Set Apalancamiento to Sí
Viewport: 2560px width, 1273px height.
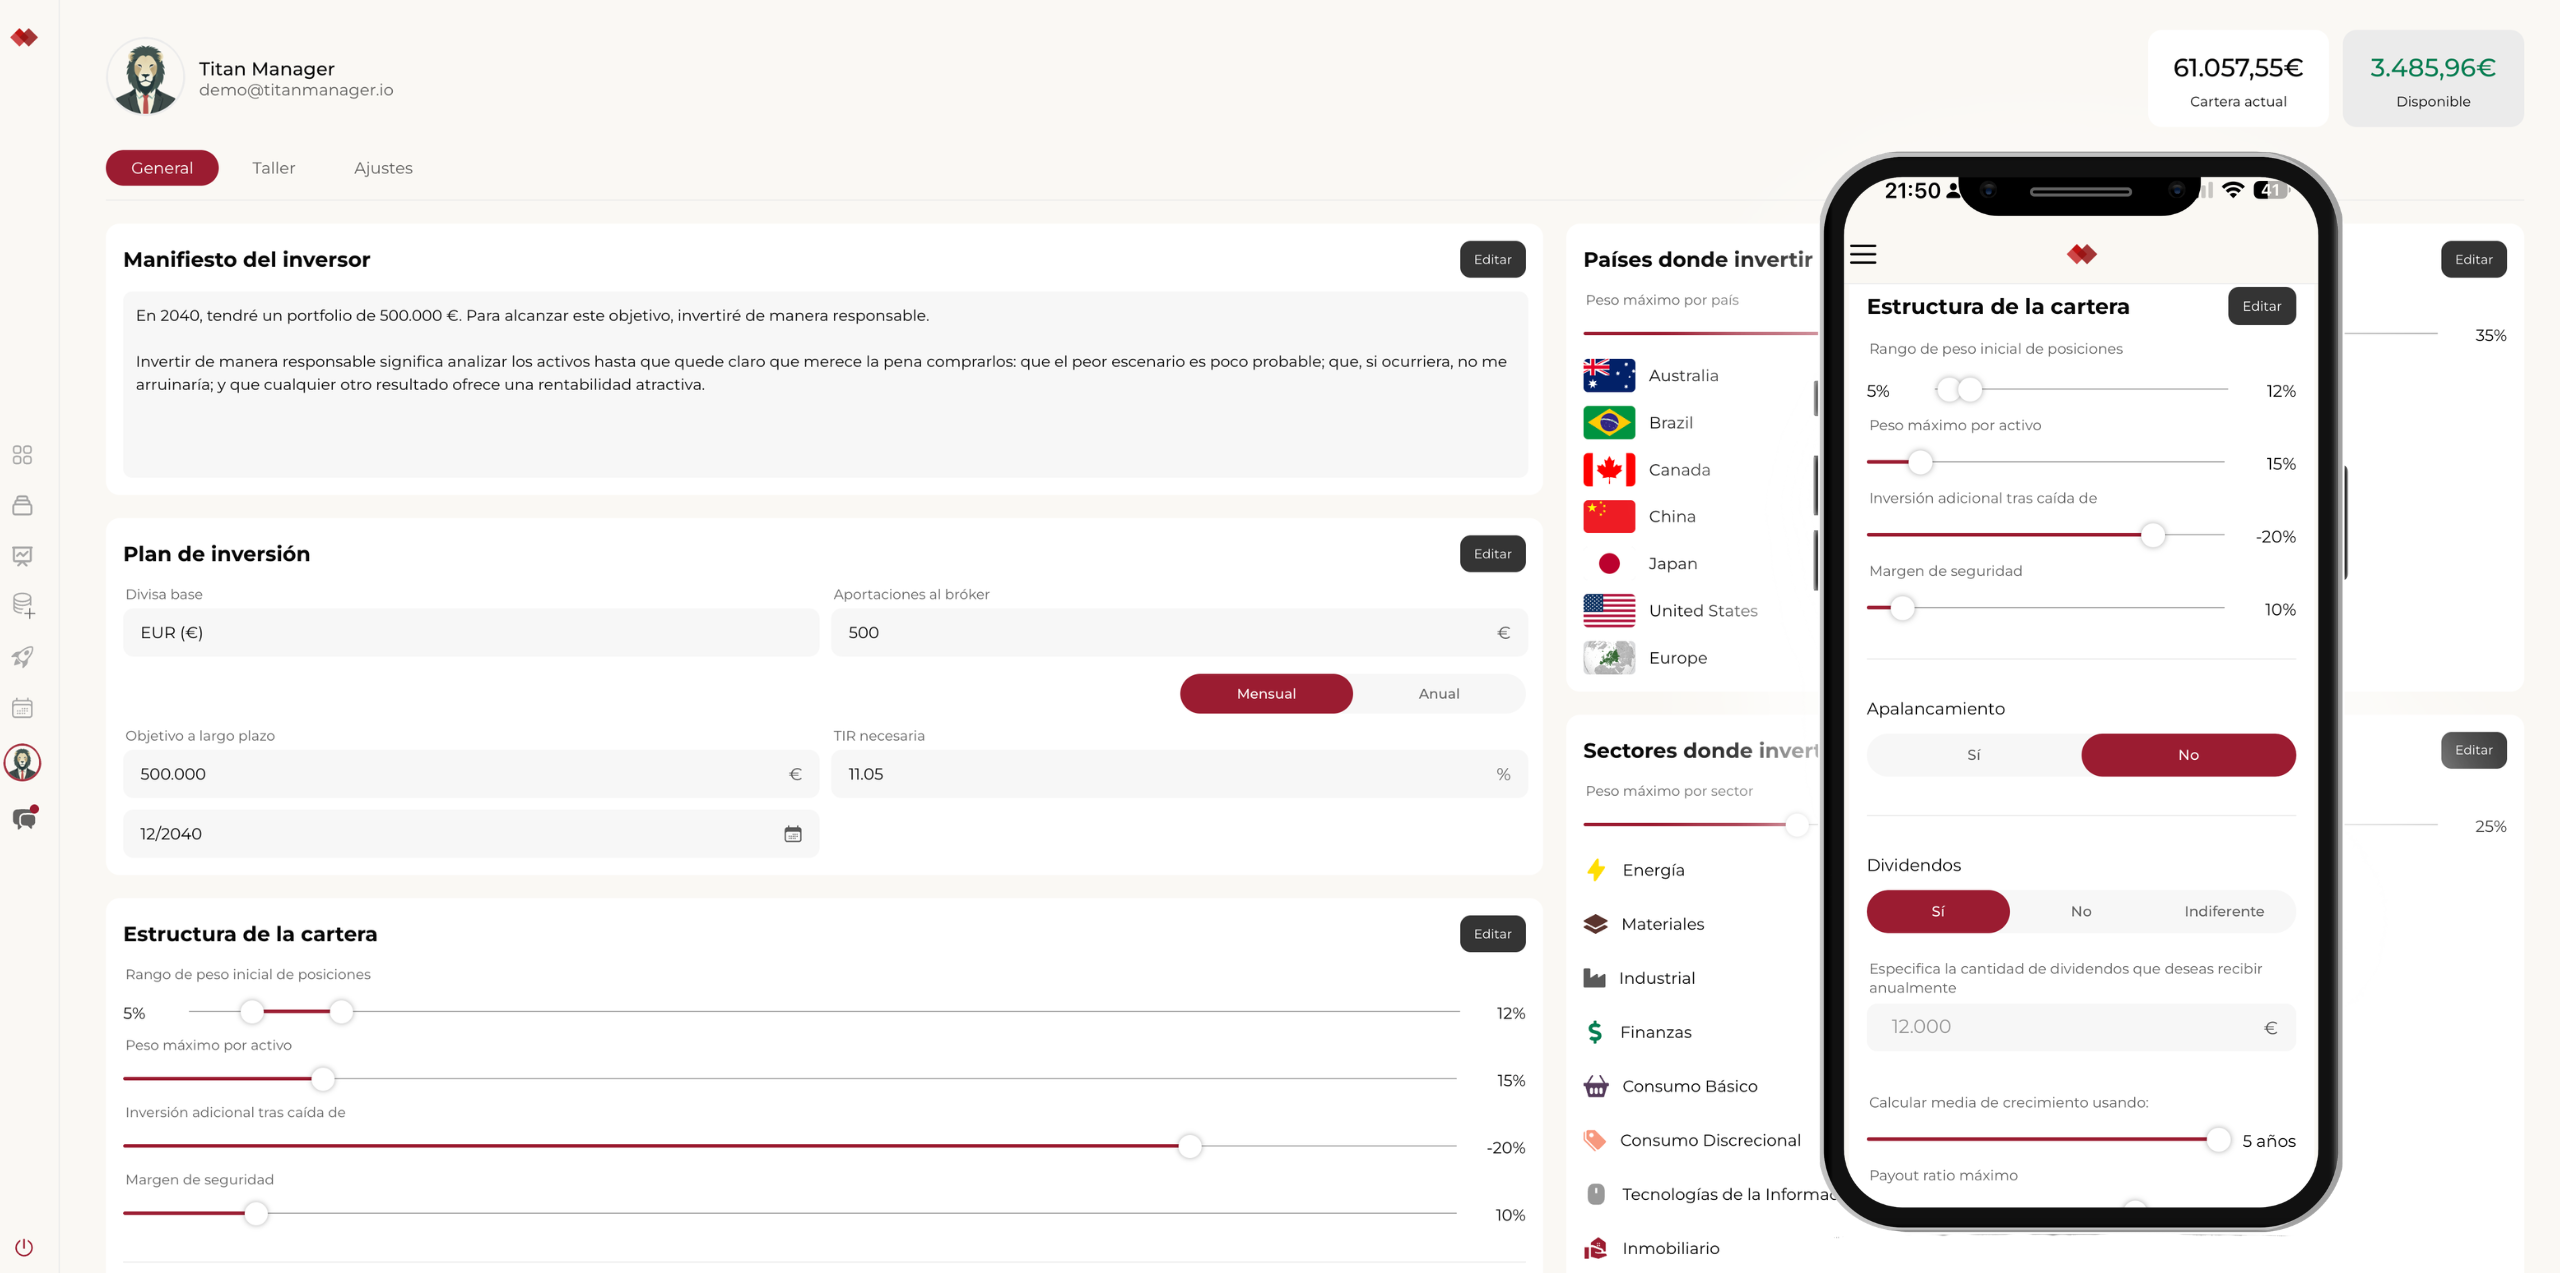point(1973,755)
